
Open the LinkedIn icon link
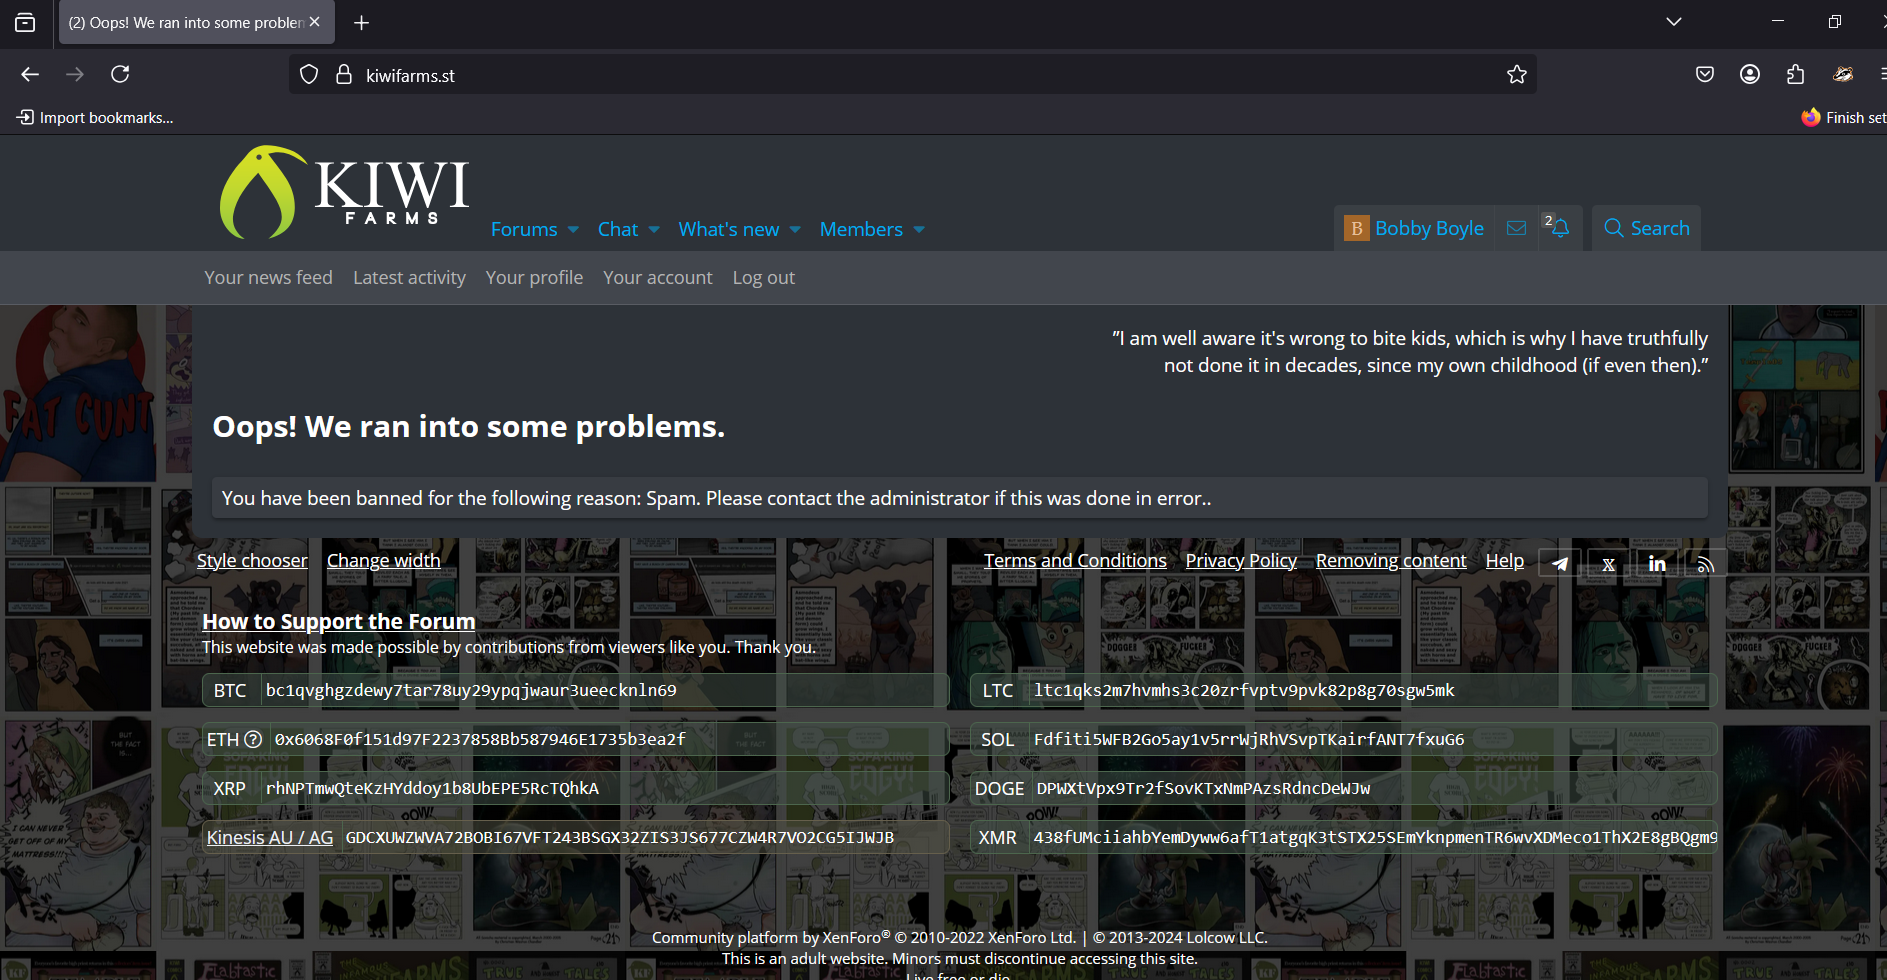pyautogui.click(x=1657, y=563)
